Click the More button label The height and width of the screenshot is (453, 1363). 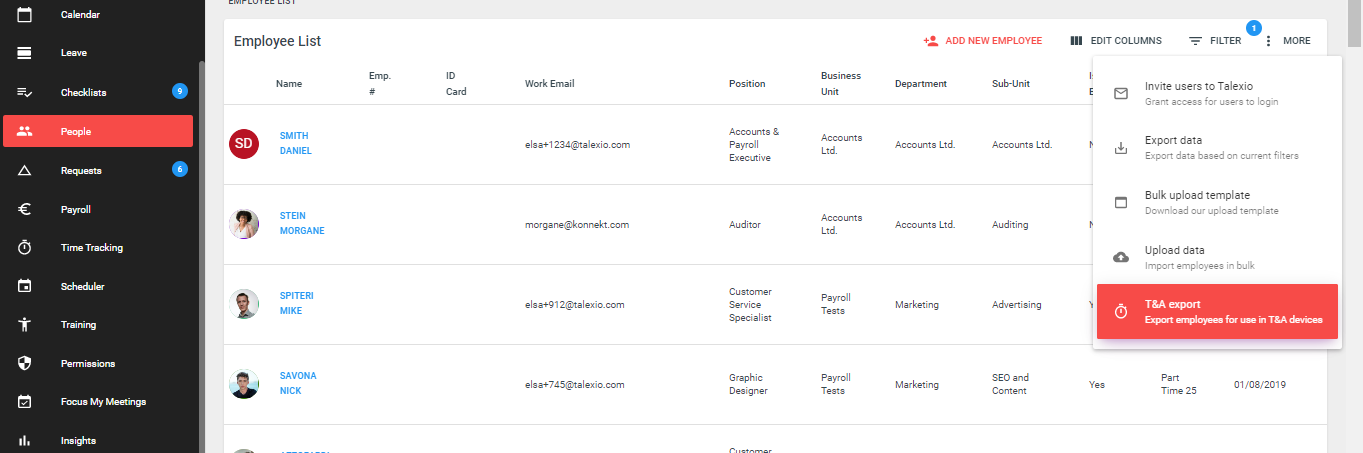point(1297,41)
